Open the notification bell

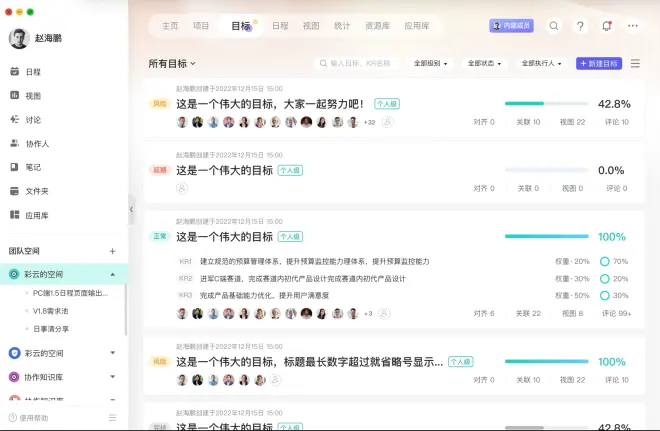607,26
